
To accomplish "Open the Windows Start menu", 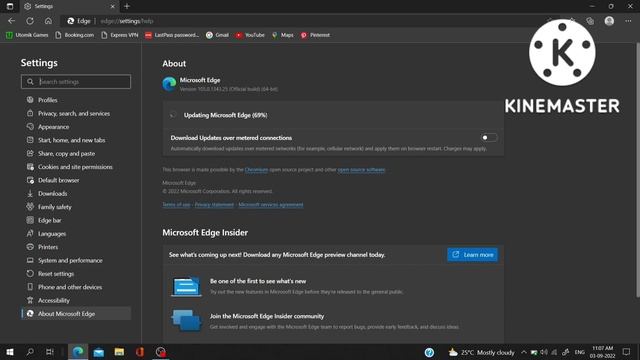I will [10, 352].
